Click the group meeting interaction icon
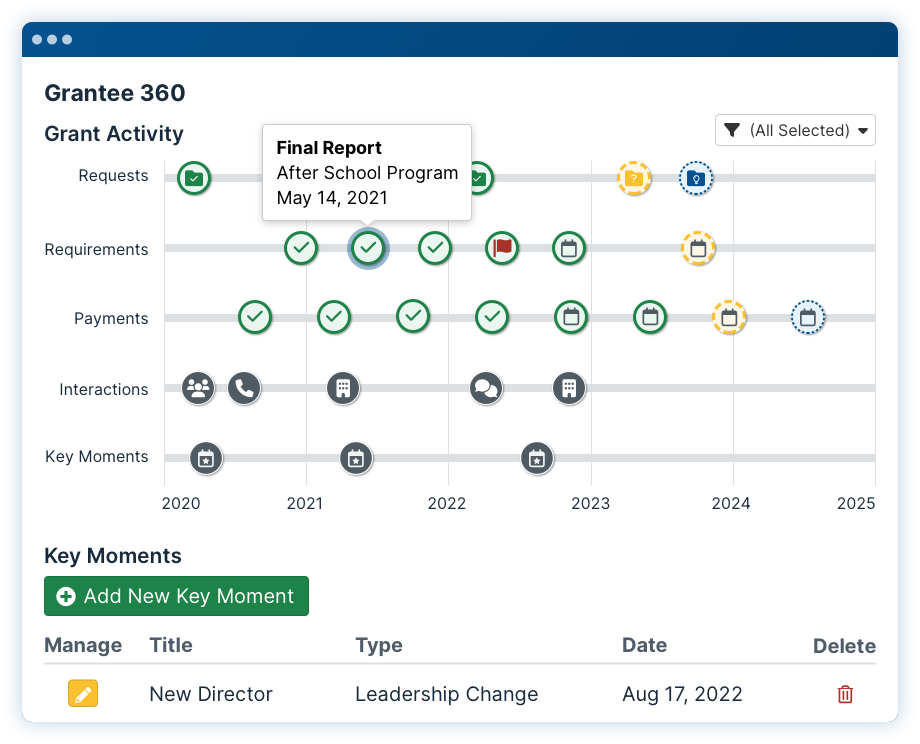 click(198, 388)
